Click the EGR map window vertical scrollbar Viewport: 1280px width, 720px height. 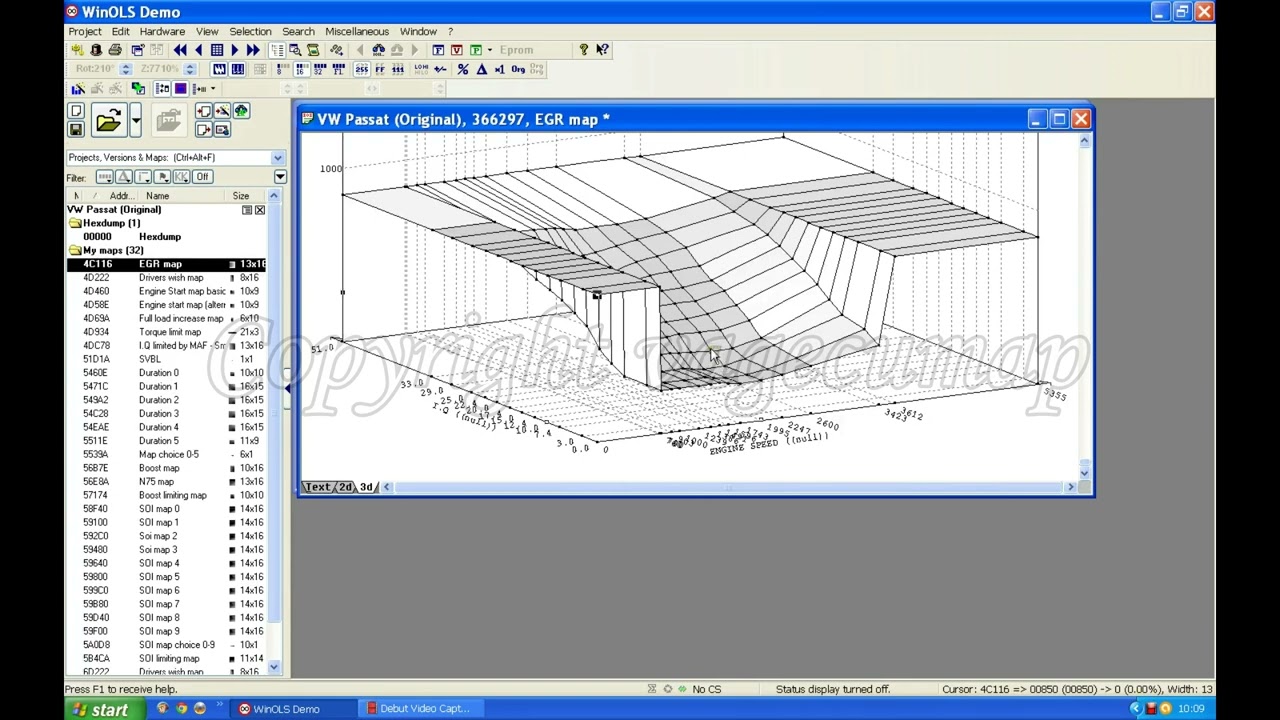[x=1085, y=306]
